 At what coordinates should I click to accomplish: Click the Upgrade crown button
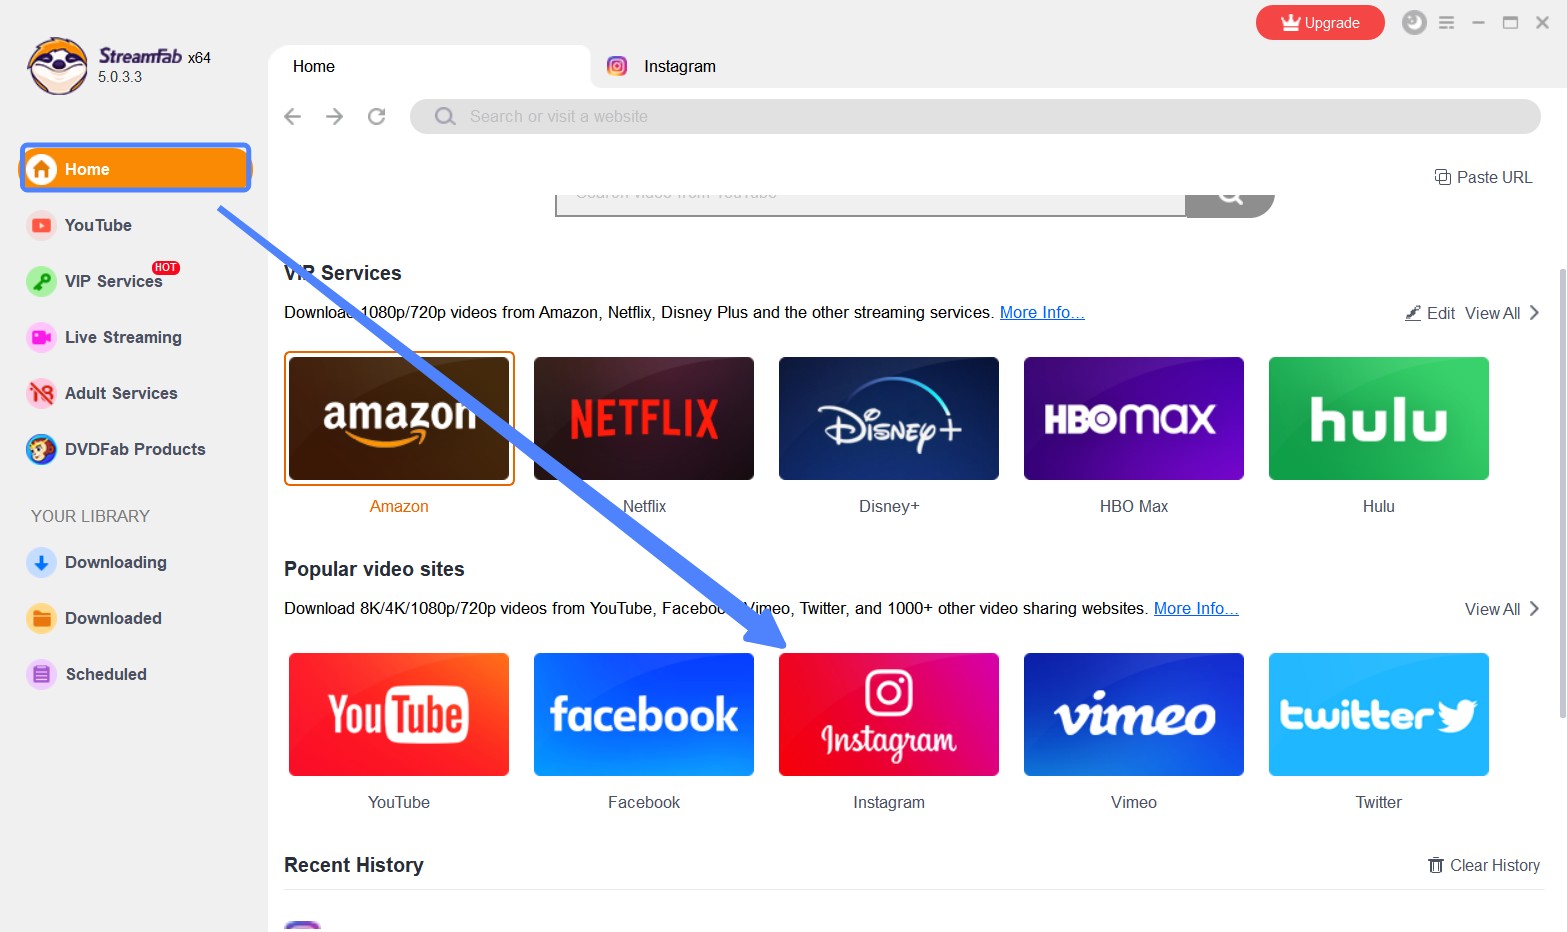(x=1320, y=23)
